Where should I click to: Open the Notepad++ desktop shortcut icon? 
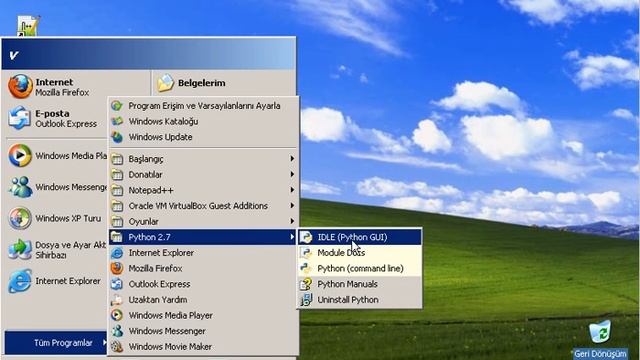(28, 26)
